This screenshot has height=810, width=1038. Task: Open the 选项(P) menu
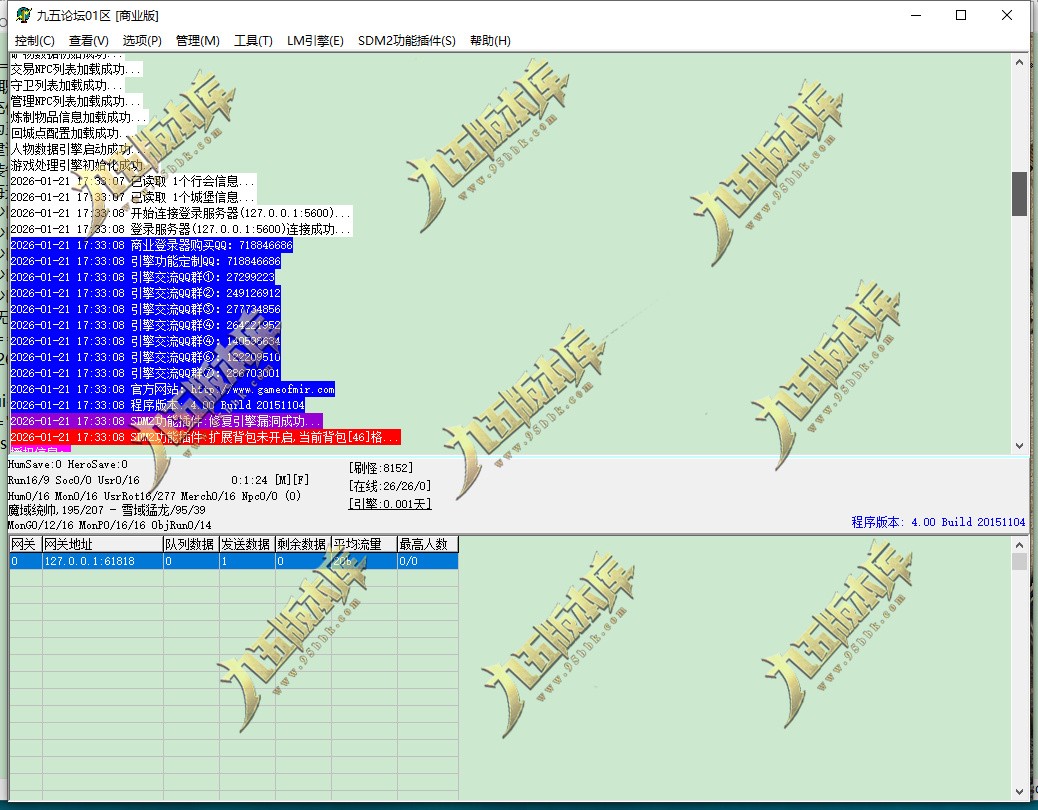coord(142,41)
